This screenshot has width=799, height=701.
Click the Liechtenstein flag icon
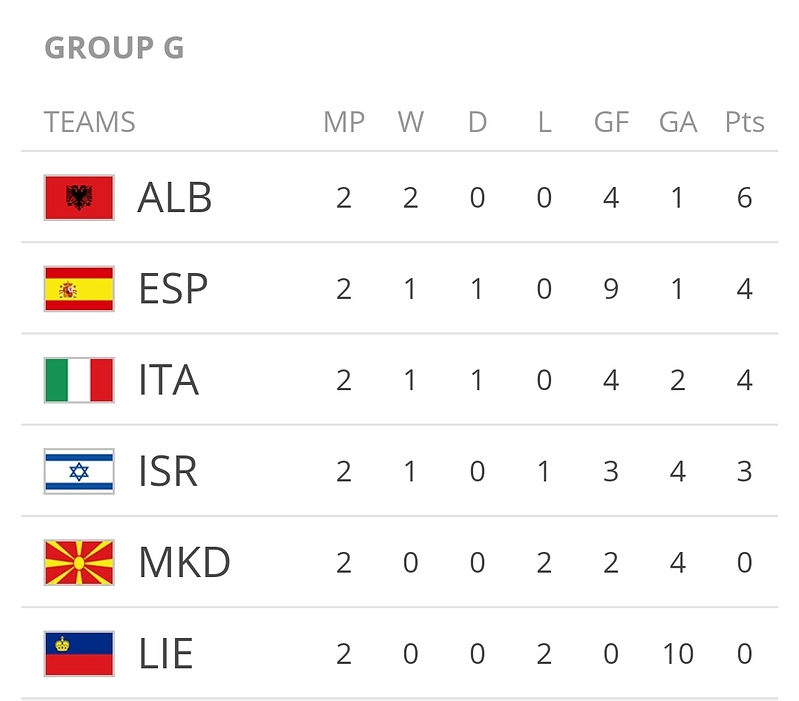(x=79, y=653)
